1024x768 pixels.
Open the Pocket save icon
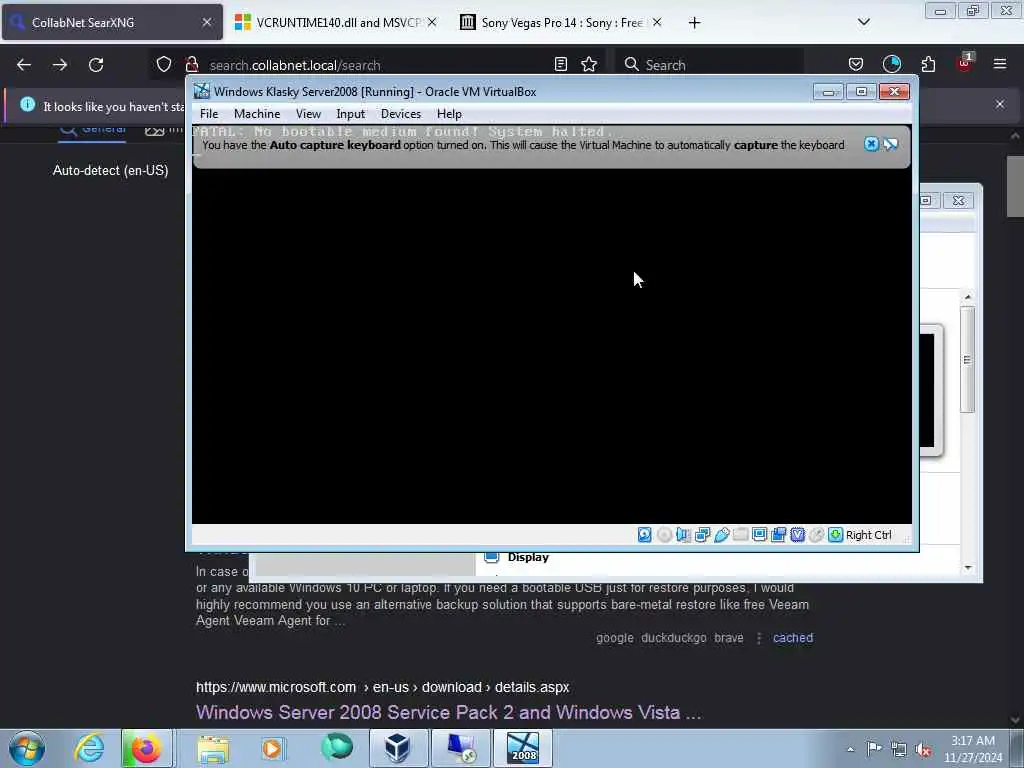(856, 64)
